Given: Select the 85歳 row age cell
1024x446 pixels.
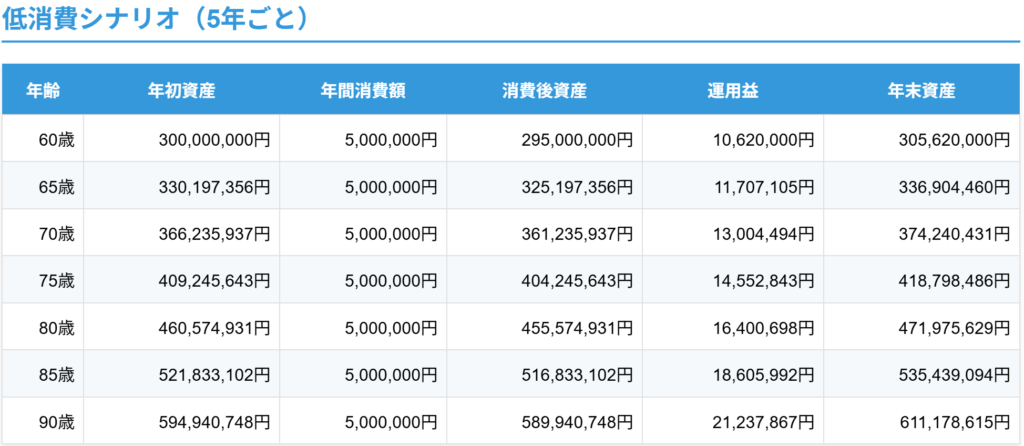Looking at the screenshot, I should click(43, 374).
